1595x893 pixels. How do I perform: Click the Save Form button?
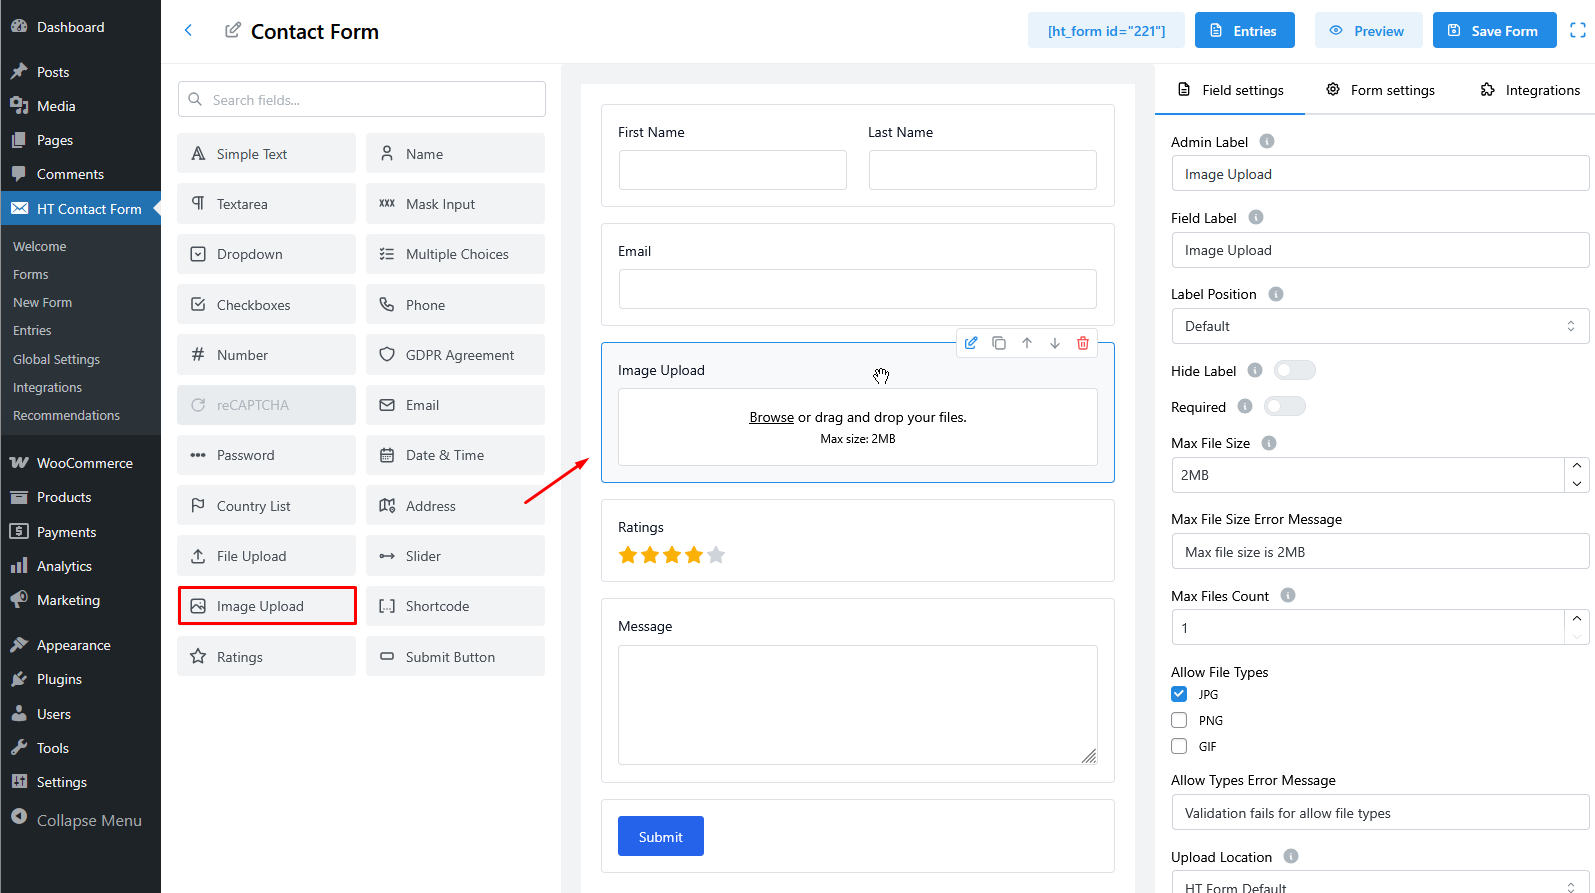[x=1494, y=31]
